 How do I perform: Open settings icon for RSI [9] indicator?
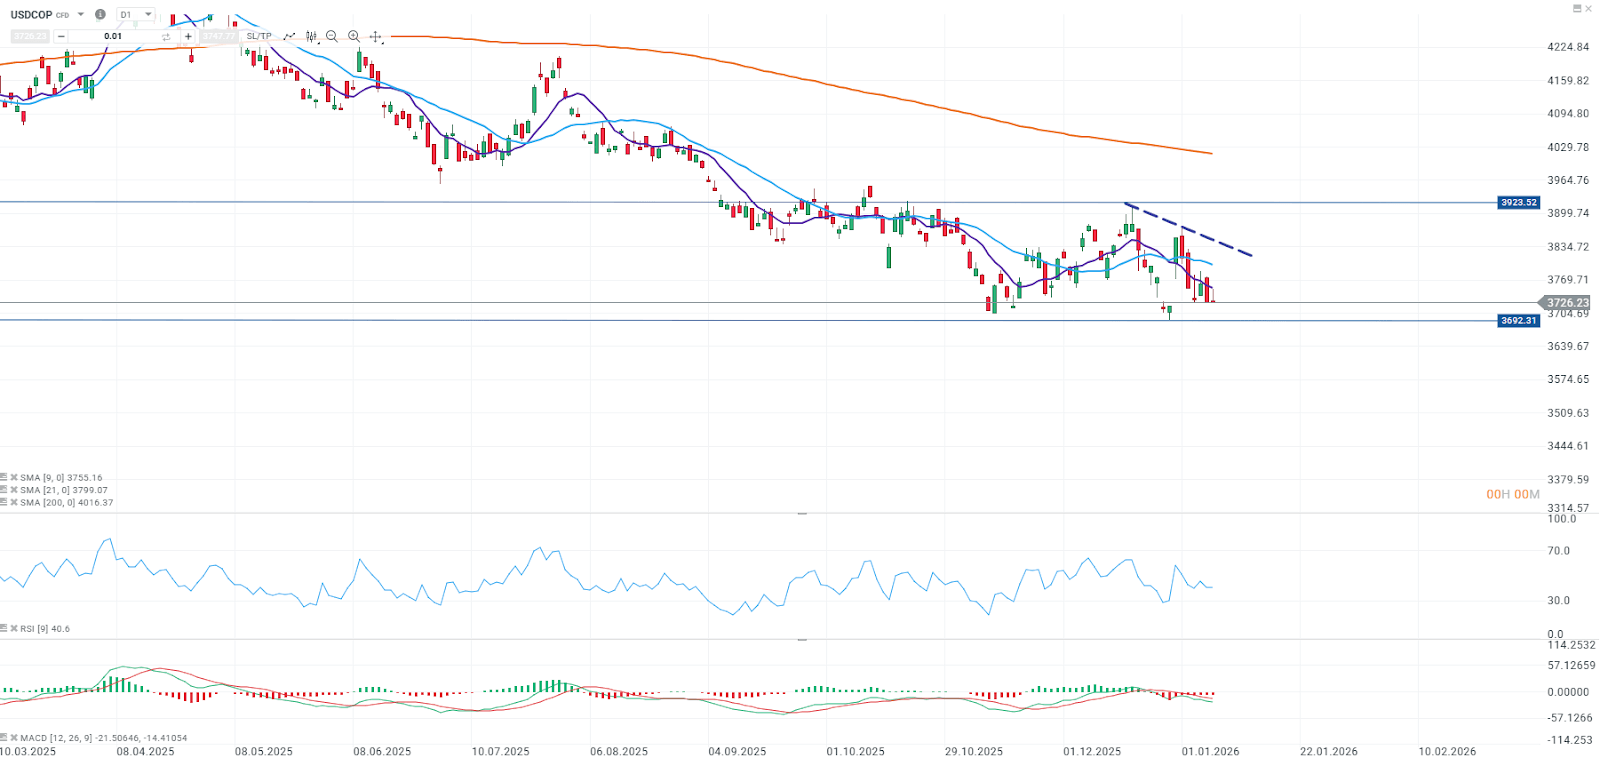(3, 628)
